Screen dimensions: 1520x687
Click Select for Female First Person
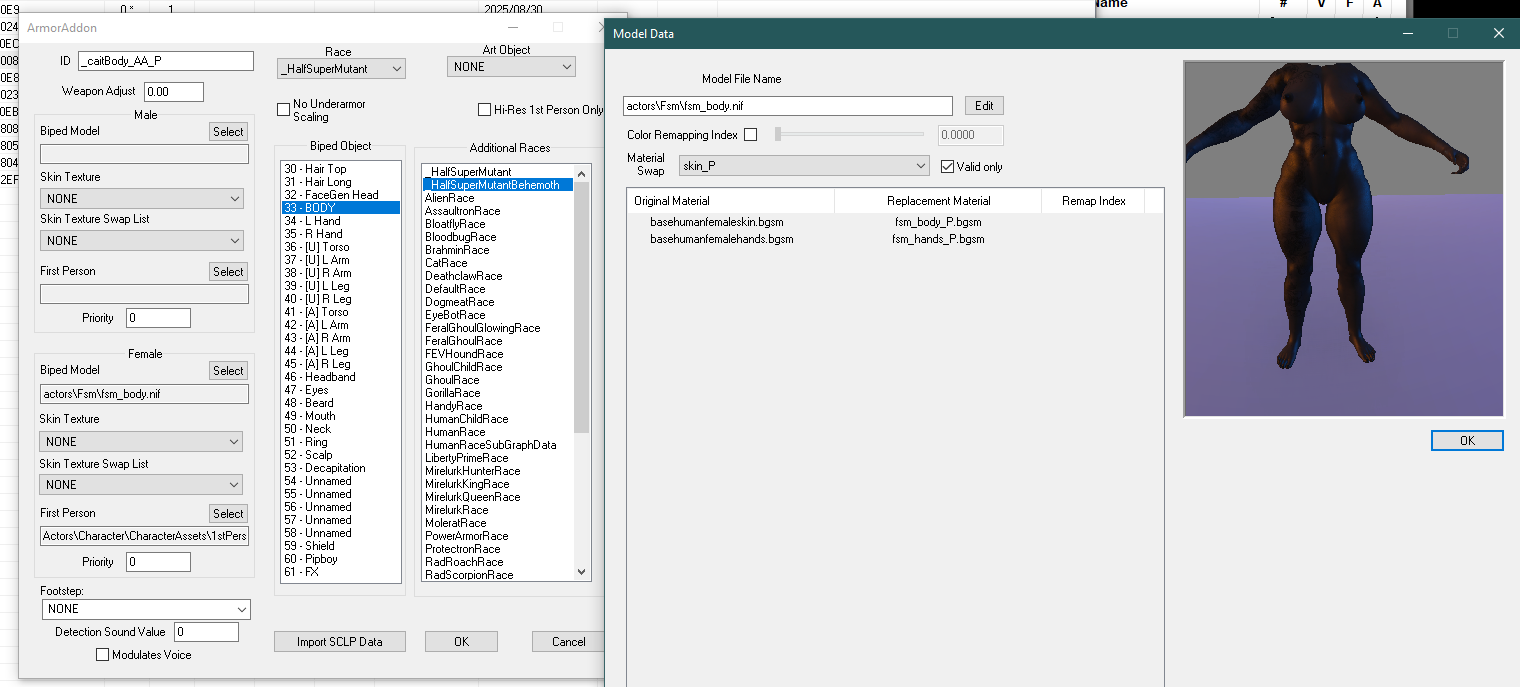pos(228,514)
